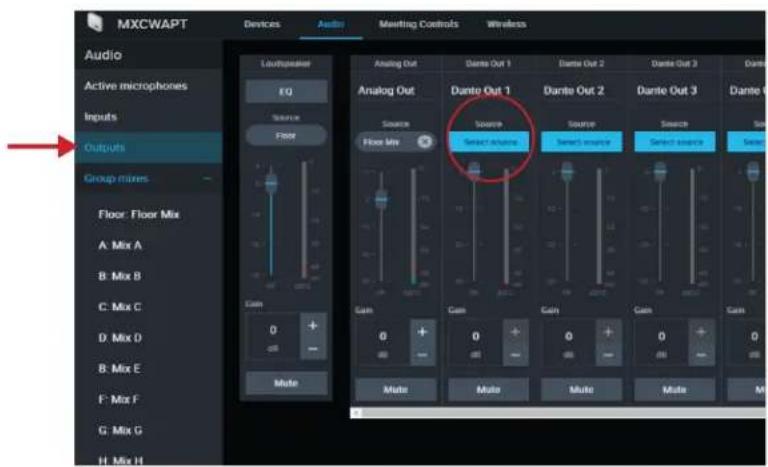
Task: Click the Dante Out 1 gain value field
Action: 476,344
